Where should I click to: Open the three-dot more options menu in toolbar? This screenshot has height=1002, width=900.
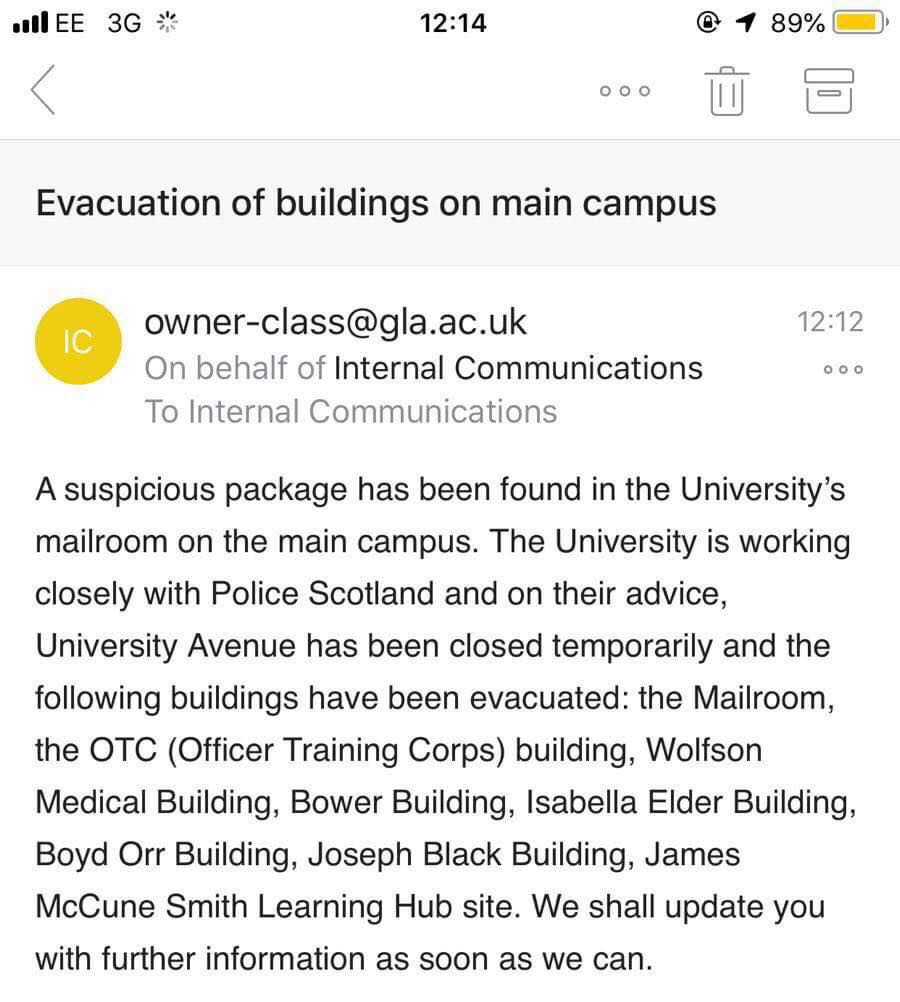tap(625, 91)
